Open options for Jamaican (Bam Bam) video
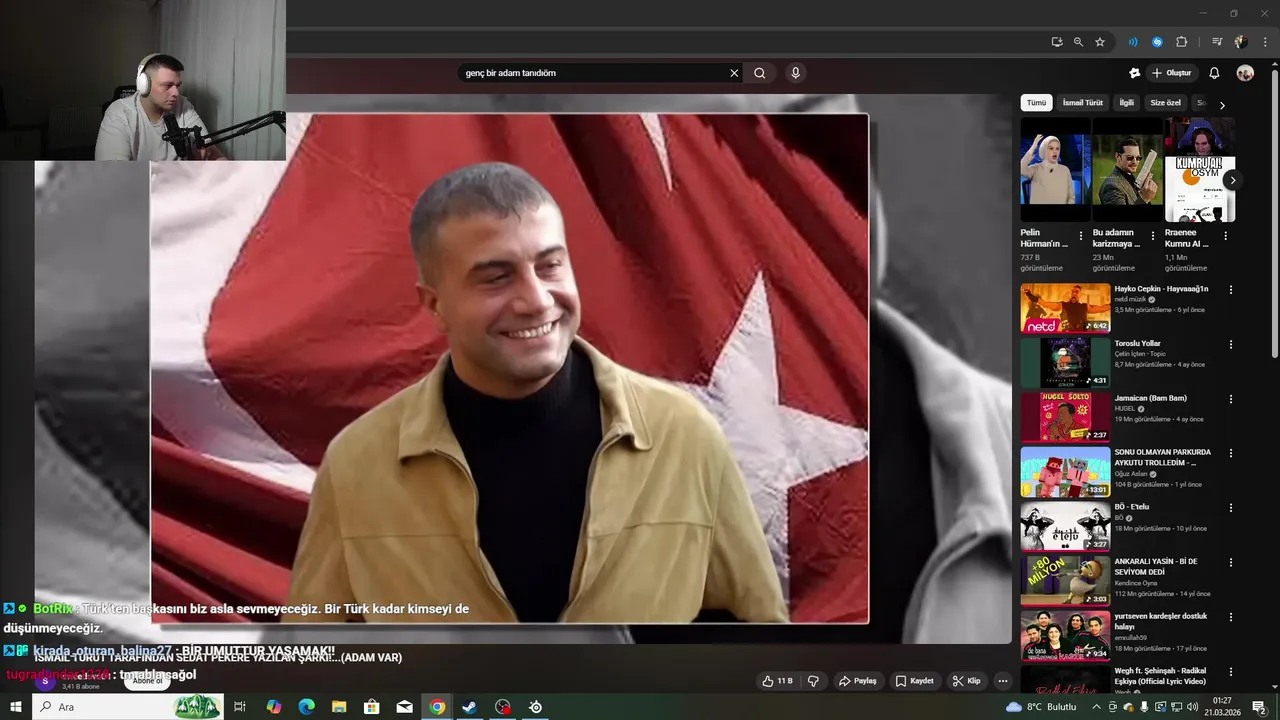Viewport: 1280px width, 720px height. (1231, 399)
